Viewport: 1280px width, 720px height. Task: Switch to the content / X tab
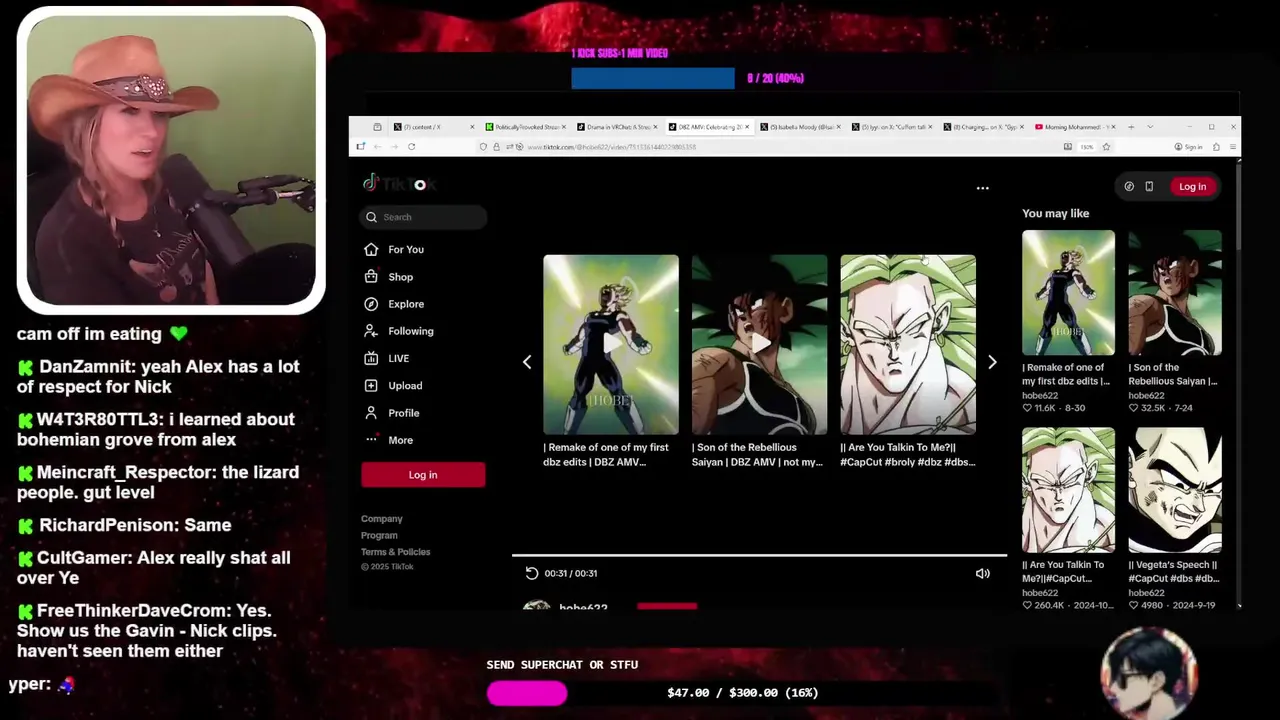(x=432, y=127)
